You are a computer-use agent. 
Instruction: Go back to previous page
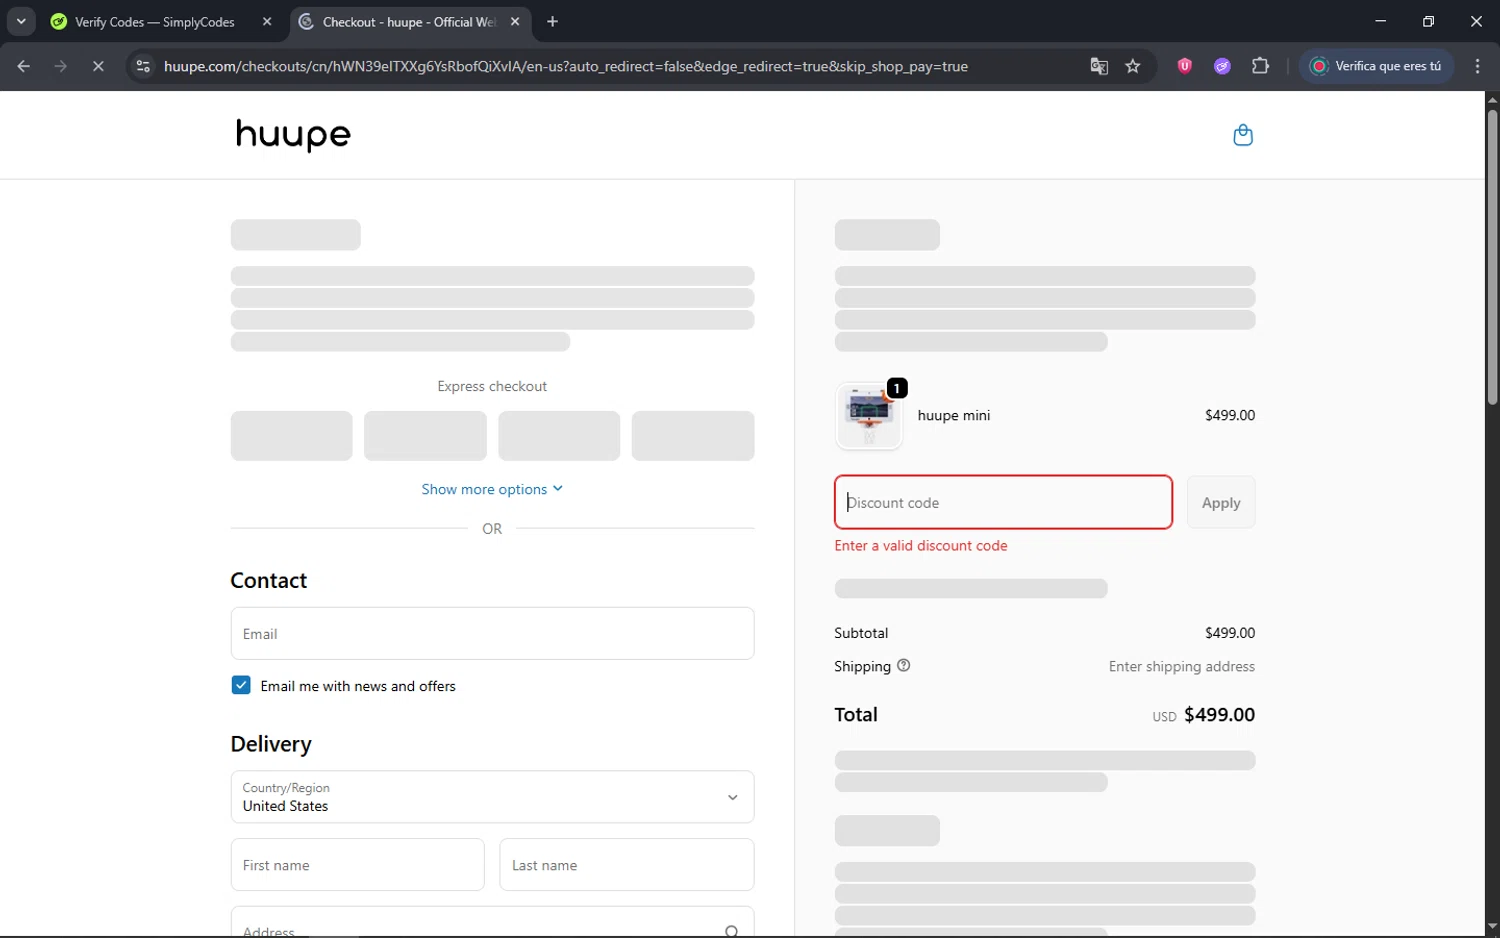click(24, 66)
